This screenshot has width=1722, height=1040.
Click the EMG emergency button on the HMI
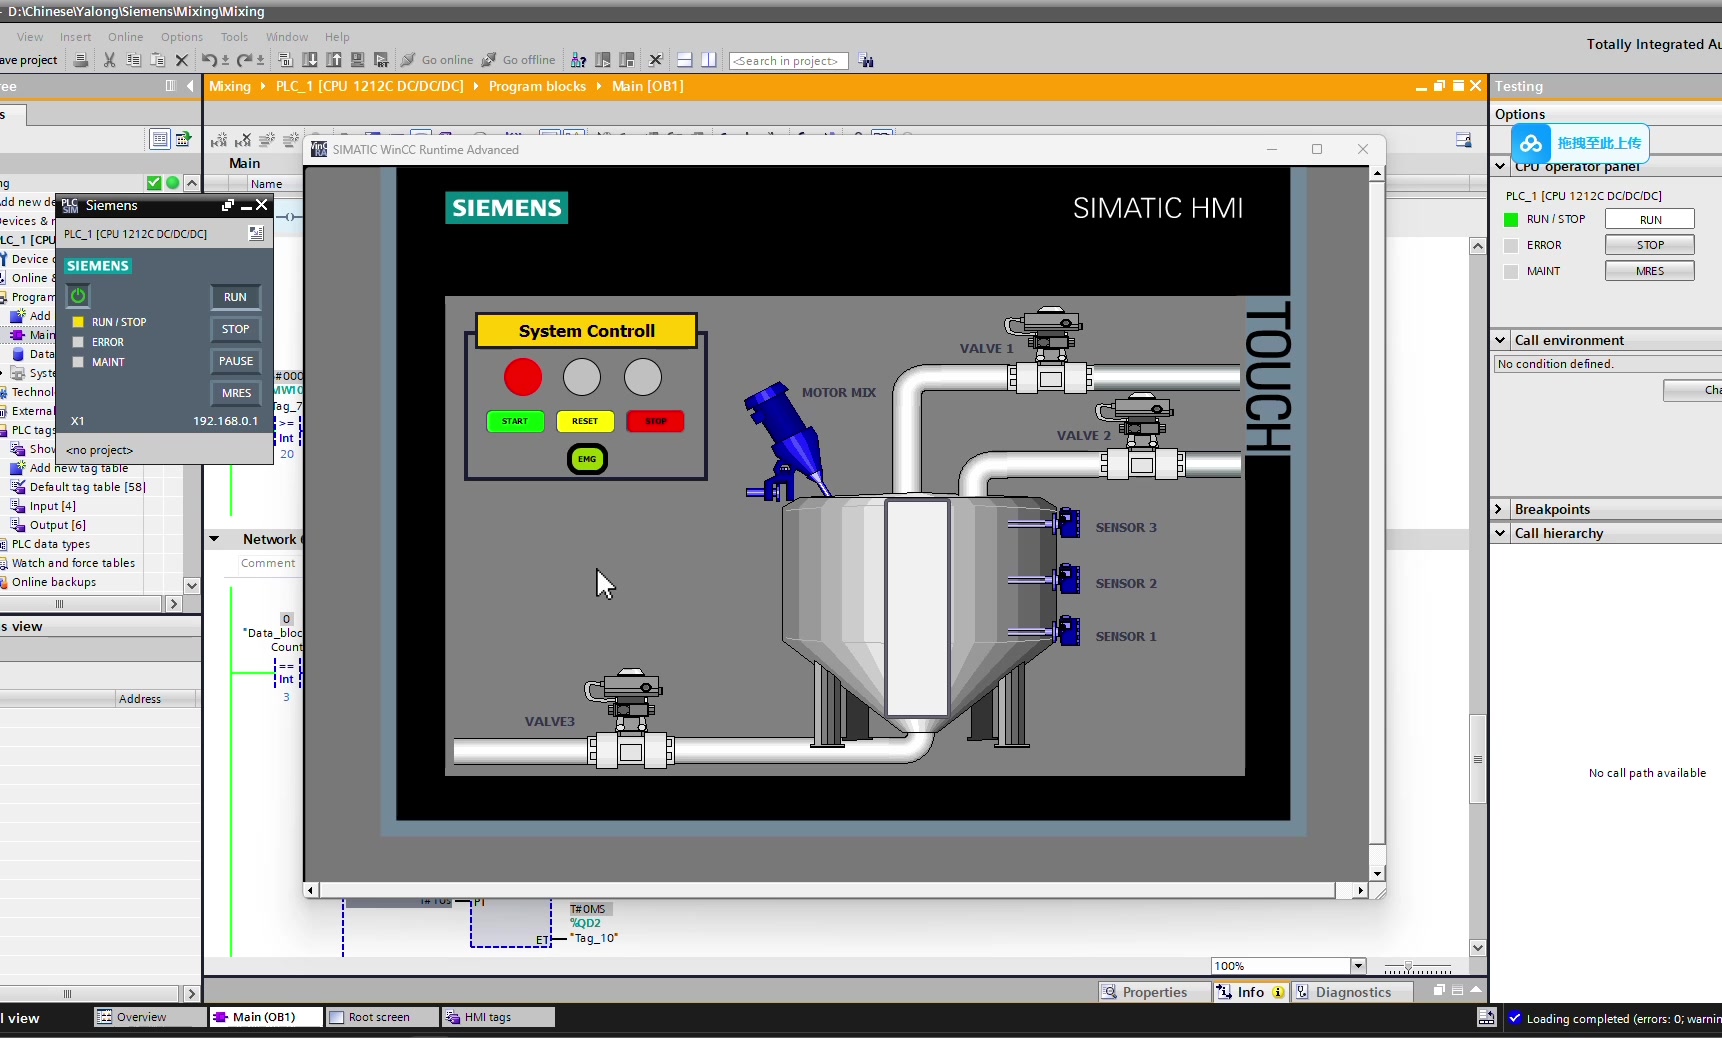(x=587, y=459)
